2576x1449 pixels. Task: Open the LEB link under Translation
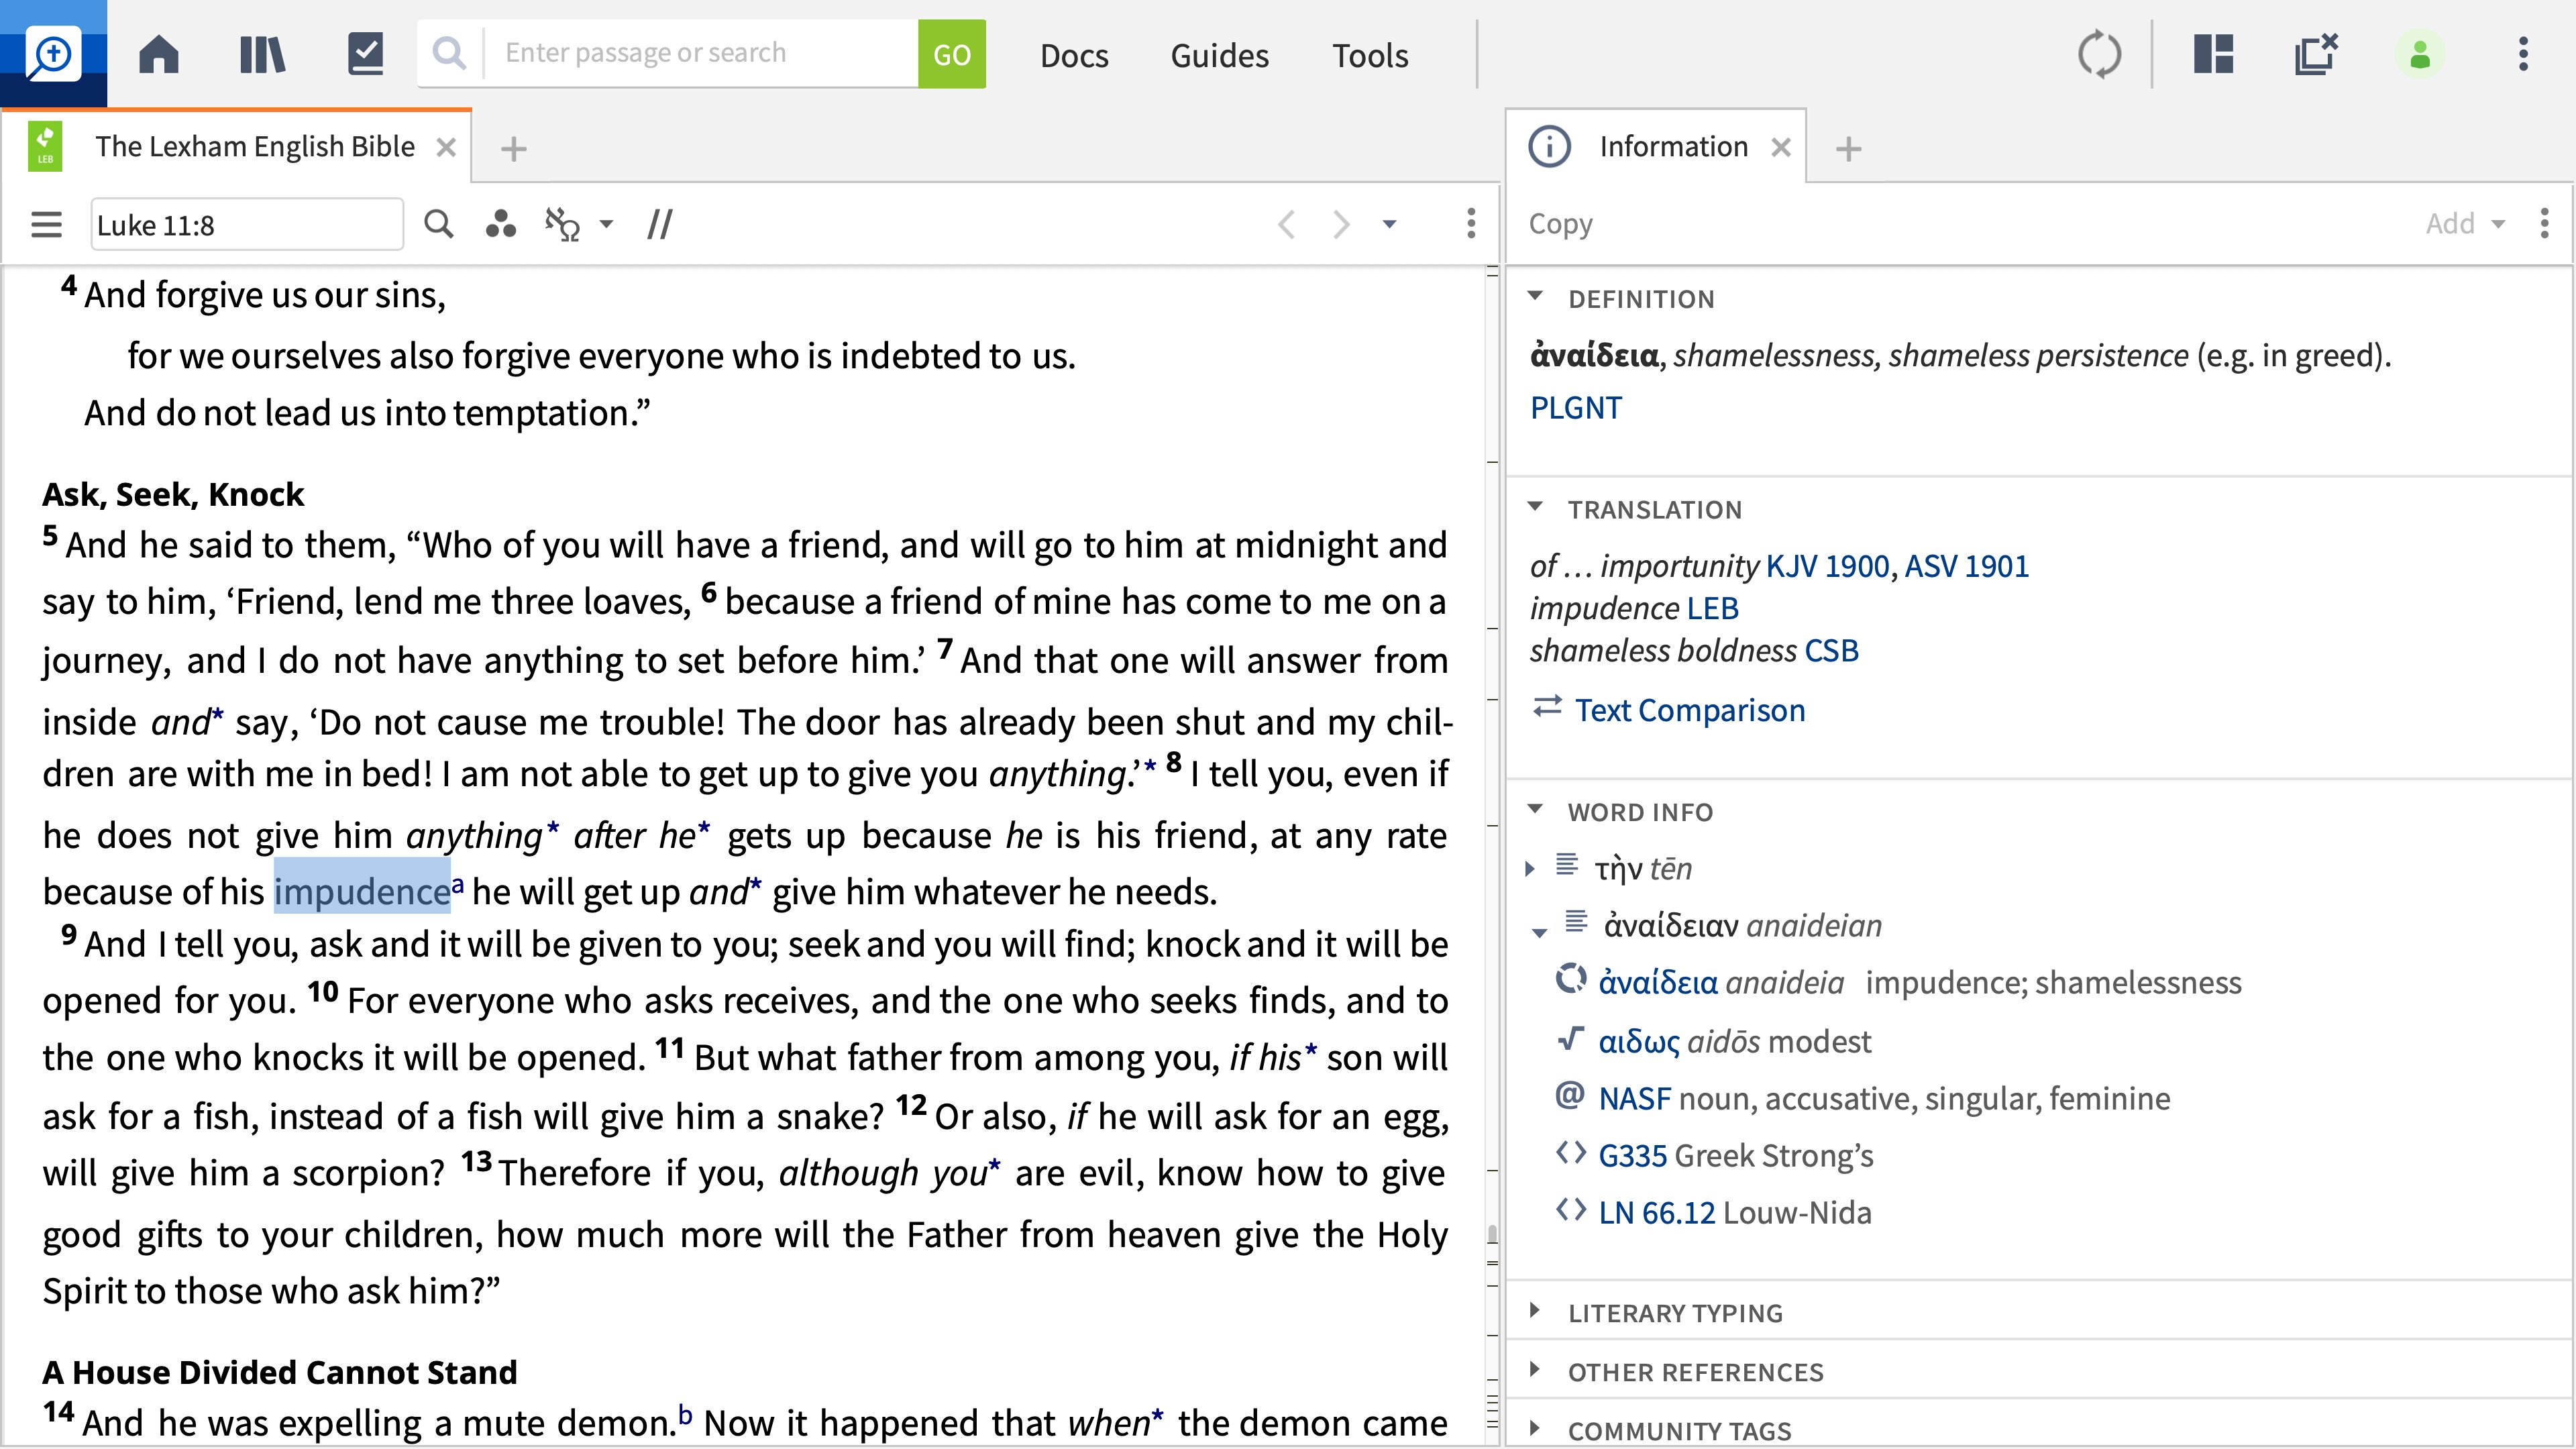click(x=1712, y=608)
